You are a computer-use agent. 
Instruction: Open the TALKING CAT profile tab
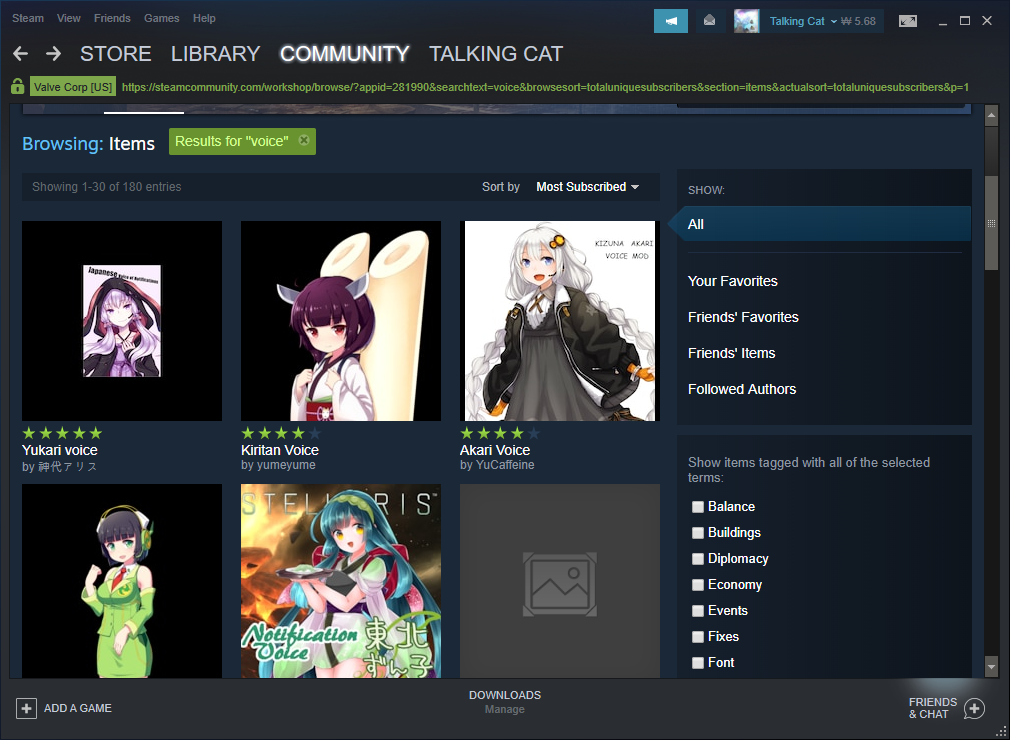(x=496, y=53)
